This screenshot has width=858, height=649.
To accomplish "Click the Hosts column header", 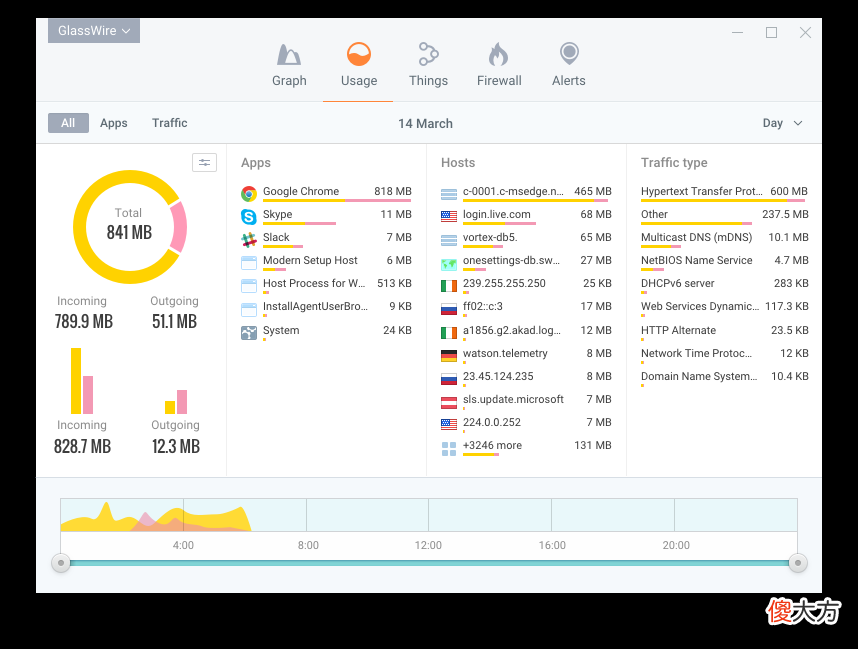I will pyautogui.click(x=458, y=163).
